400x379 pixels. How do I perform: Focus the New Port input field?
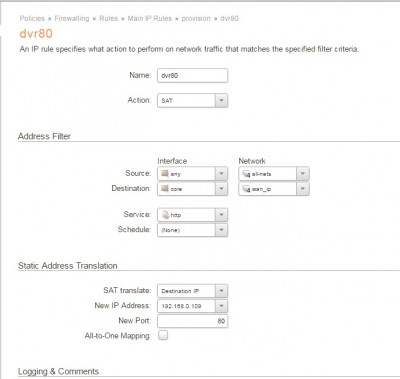[193, 321]
